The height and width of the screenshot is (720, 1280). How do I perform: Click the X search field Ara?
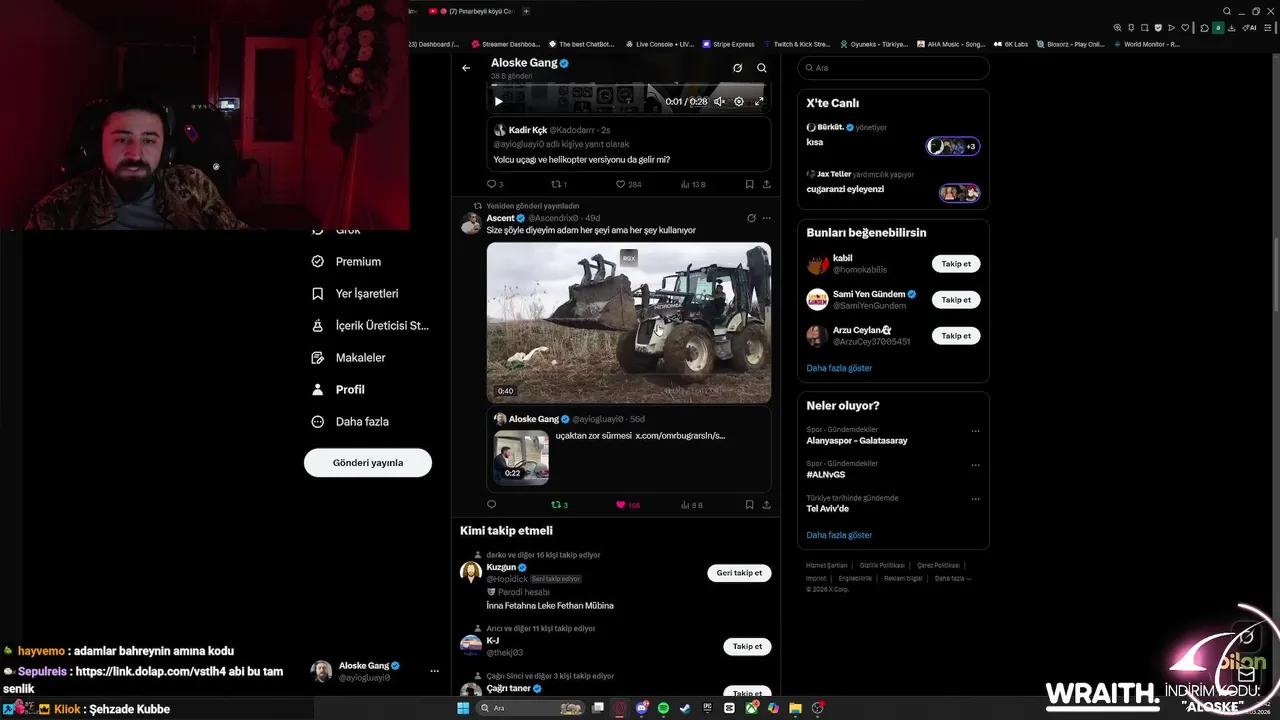893,68
